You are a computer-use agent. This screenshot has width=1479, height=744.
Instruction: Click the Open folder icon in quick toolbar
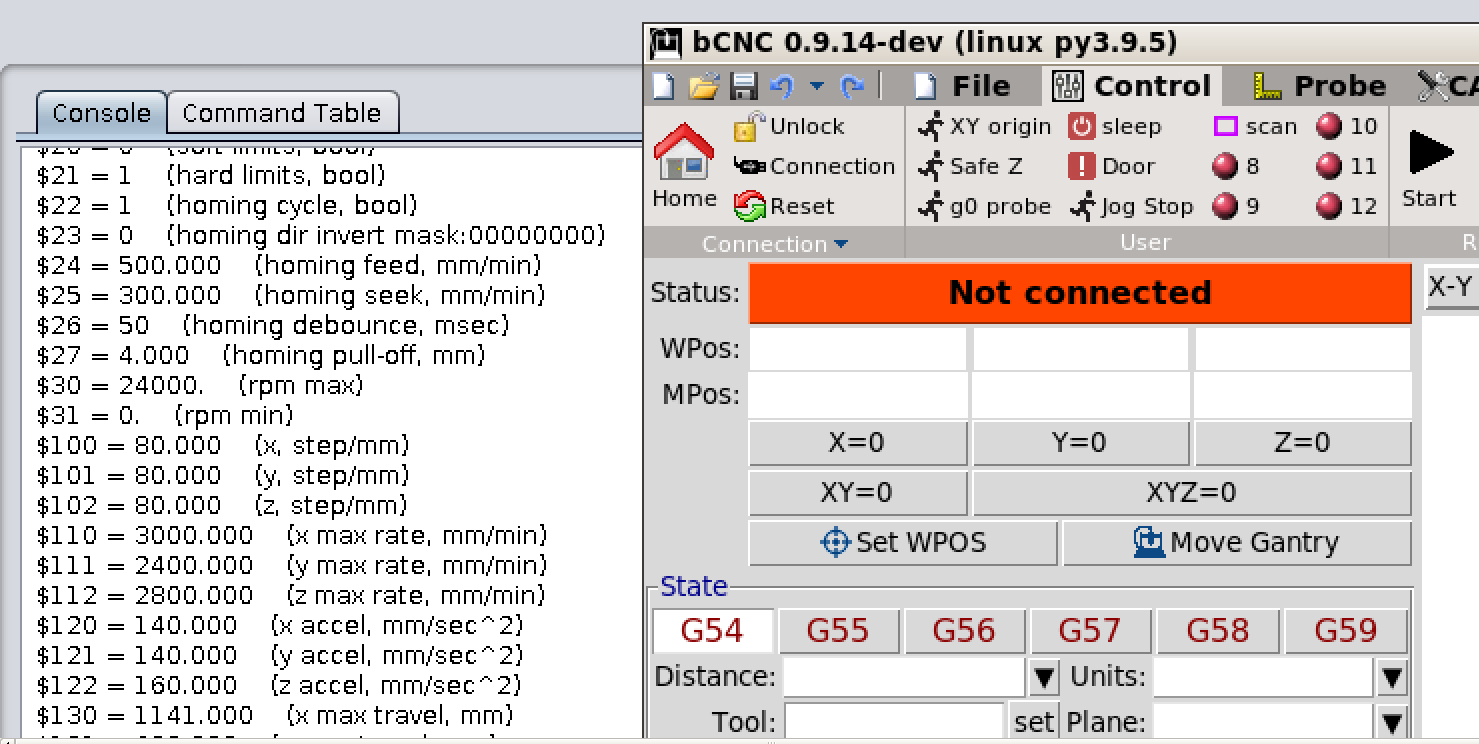point(703,86)
